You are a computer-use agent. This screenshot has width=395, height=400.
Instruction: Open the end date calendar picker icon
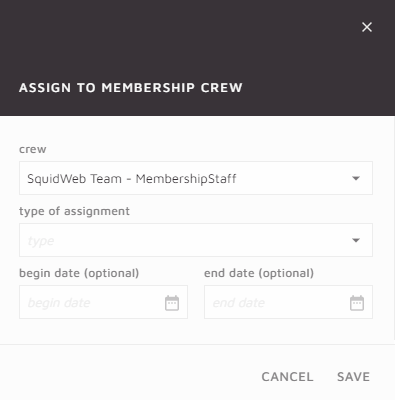[357, 303]
